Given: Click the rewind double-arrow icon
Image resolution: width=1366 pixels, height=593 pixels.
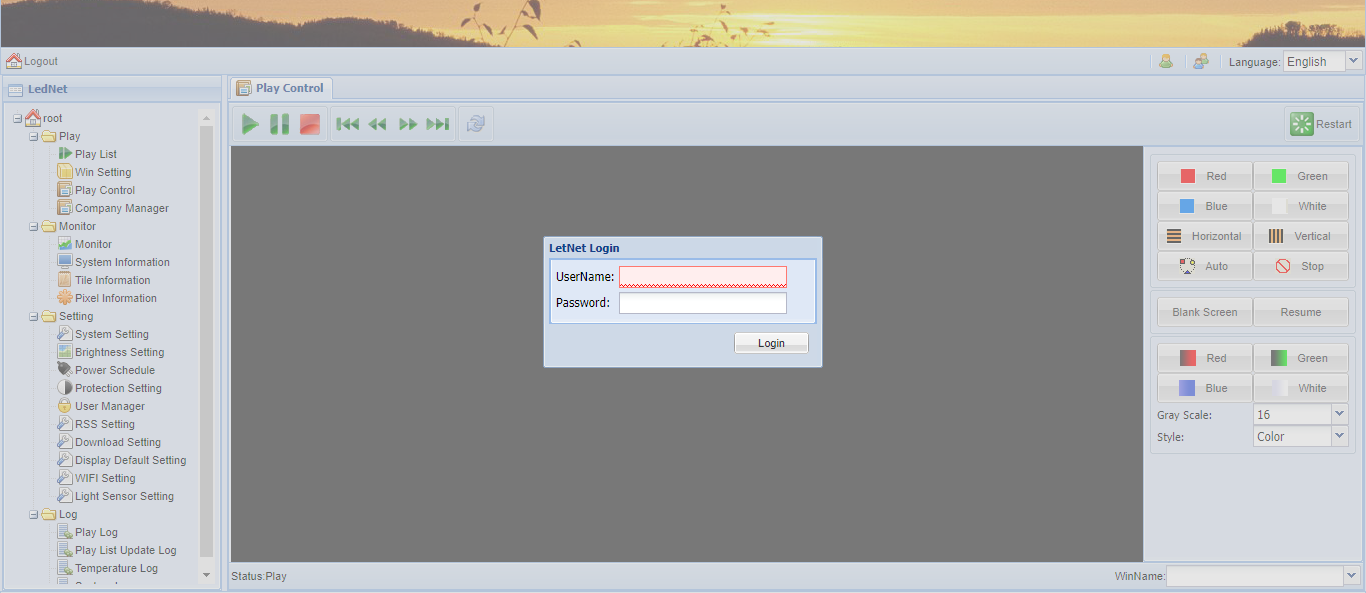Looking at the screenshot, I should 377,124.
